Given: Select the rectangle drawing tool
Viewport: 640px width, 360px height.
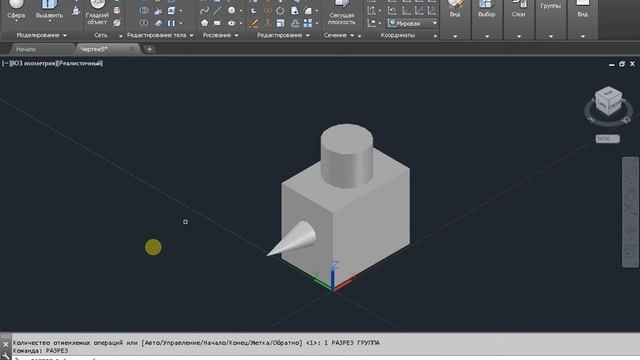Looking at the screenshot, I should tap(217, 23).
